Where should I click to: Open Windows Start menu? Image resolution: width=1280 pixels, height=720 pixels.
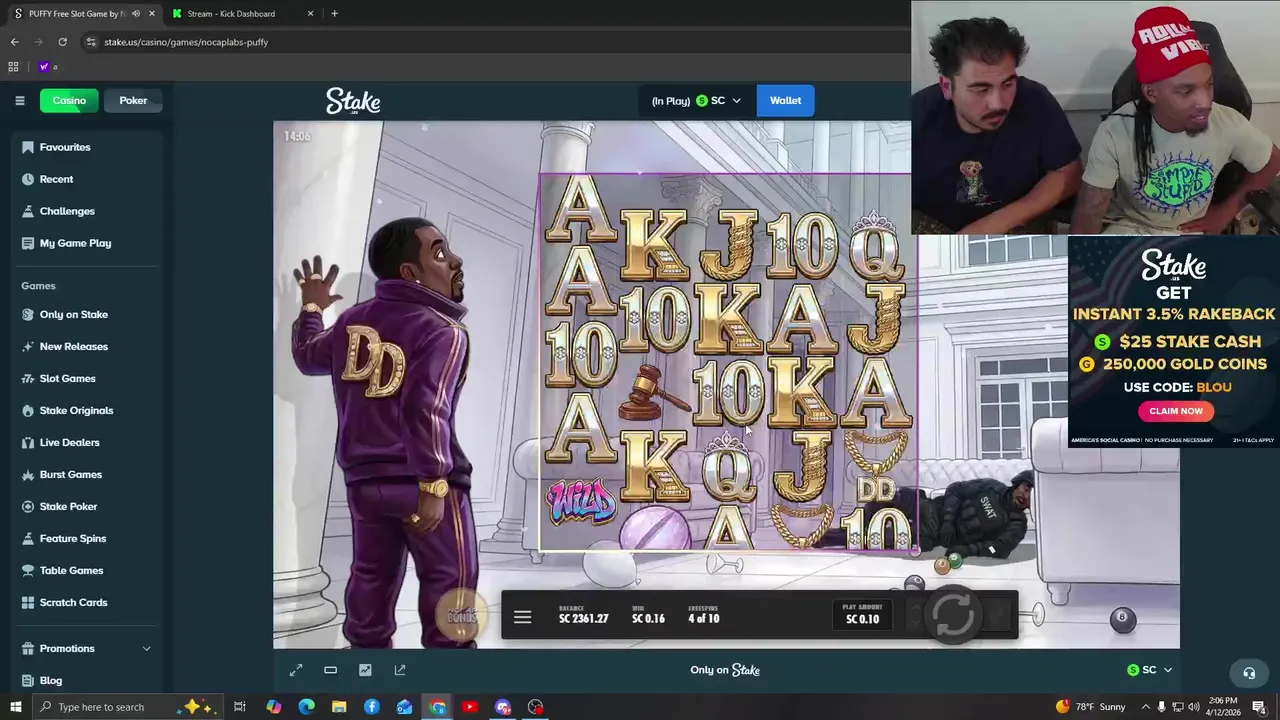click(15, 707)
